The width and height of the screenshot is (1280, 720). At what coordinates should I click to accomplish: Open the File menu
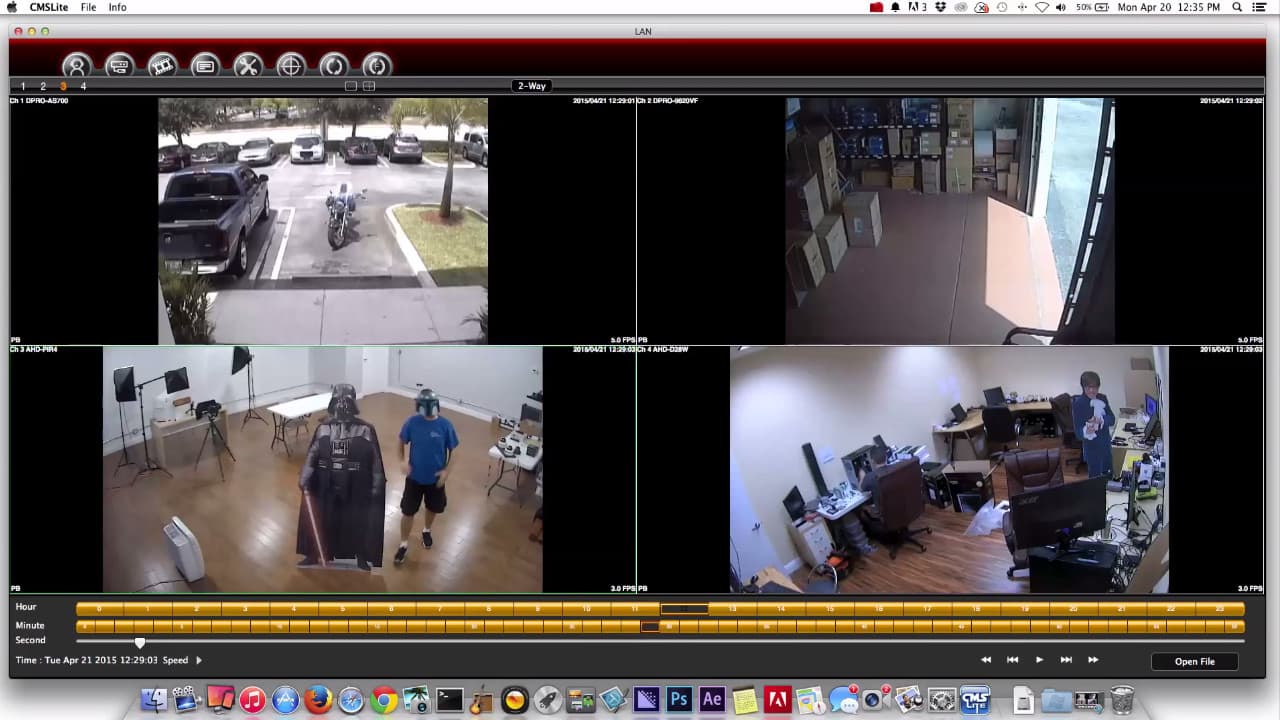[88, 7]
